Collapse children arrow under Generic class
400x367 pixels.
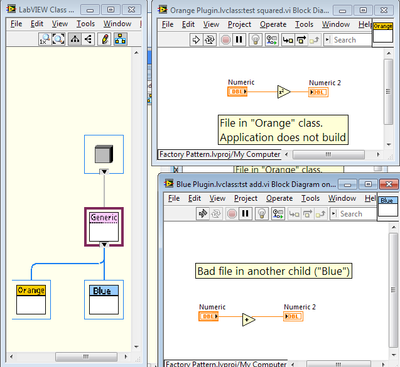tap(104, 245)
